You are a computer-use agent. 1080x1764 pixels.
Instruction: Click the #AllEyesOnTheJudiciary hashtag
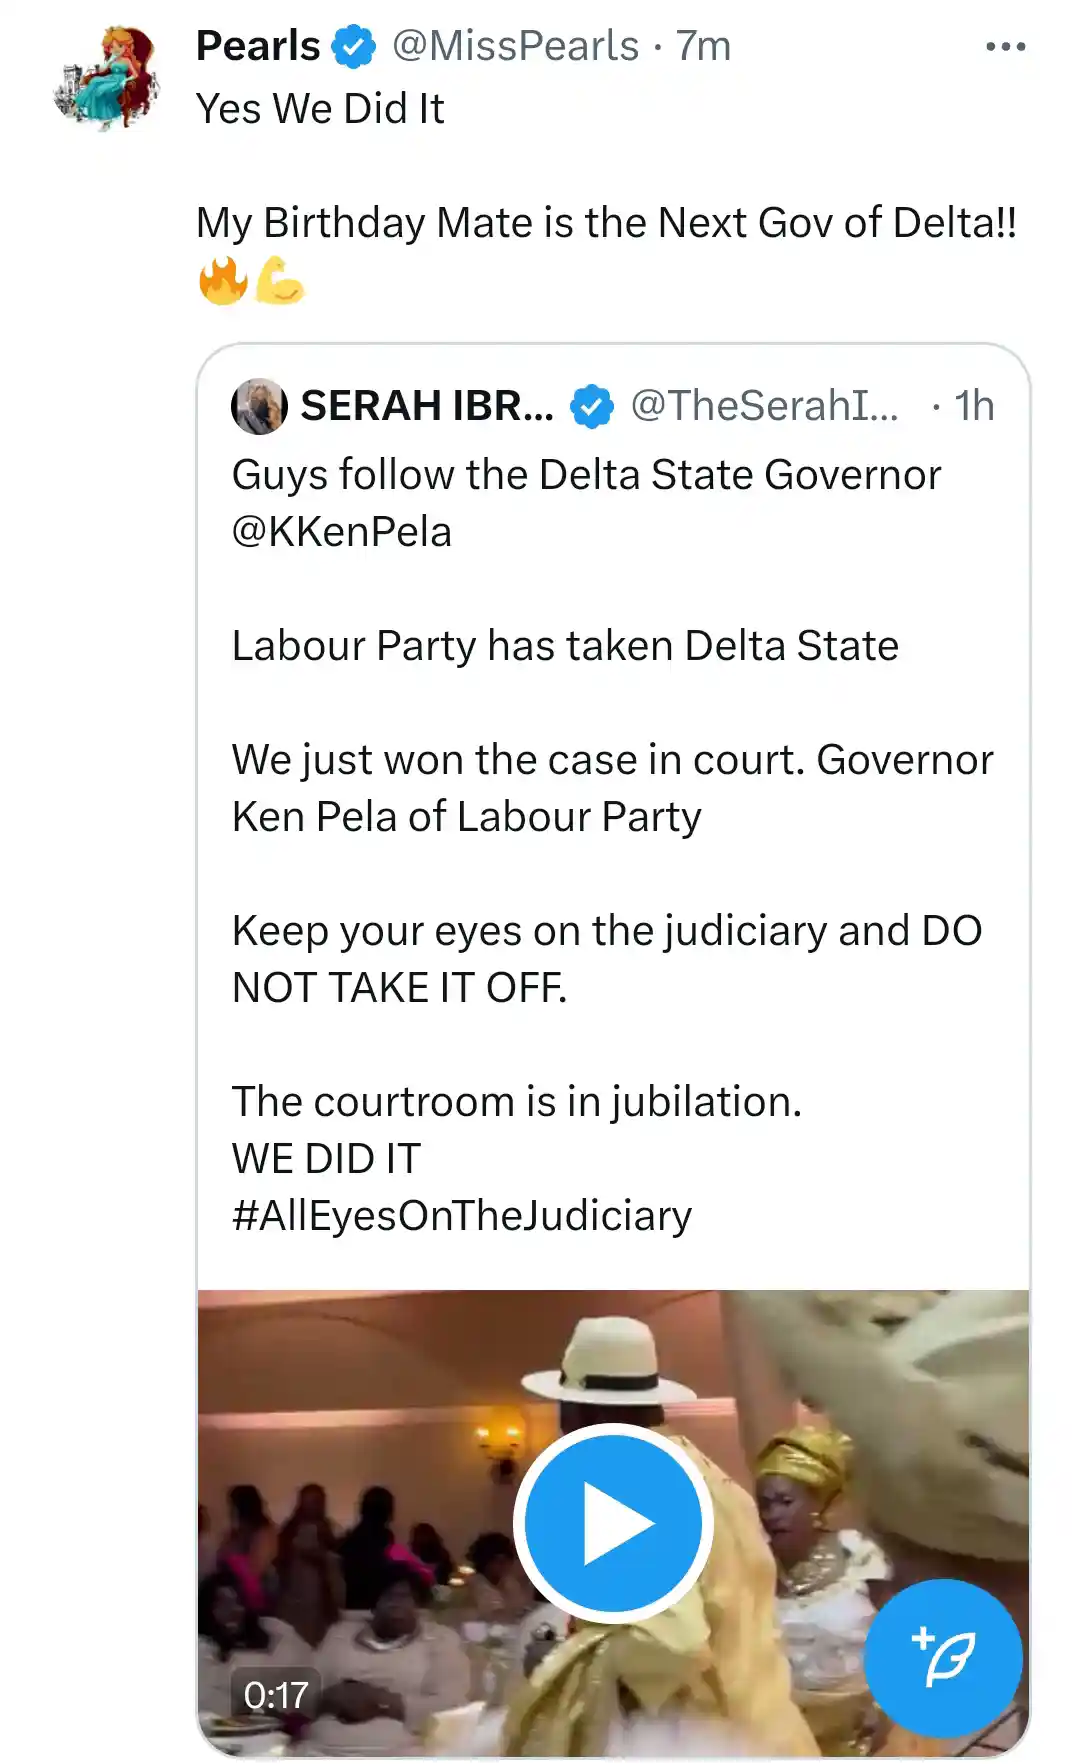click(460, 1216)
